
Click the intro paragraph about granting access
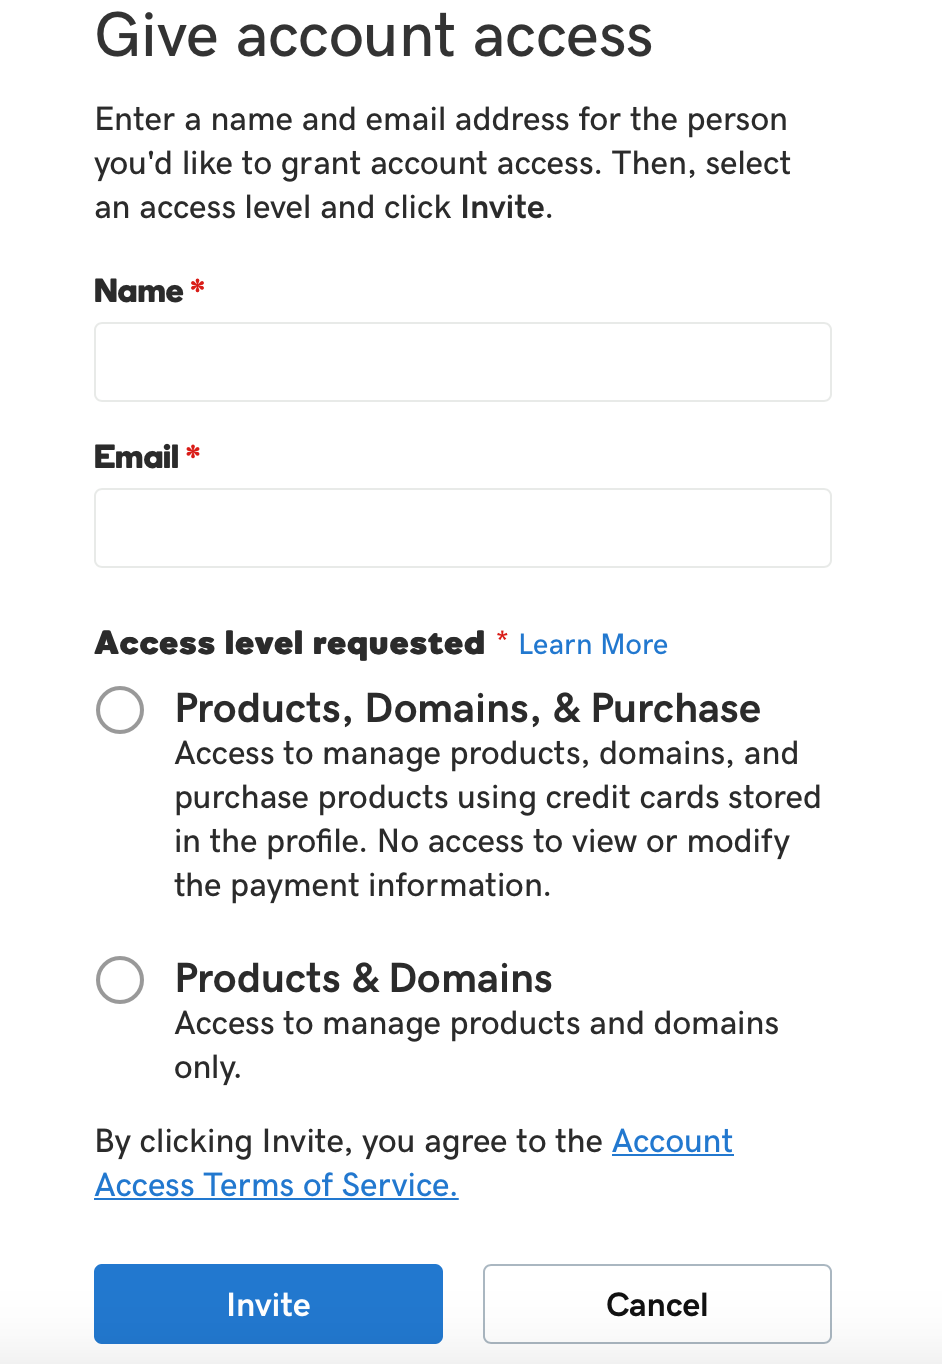click(442, 163)
